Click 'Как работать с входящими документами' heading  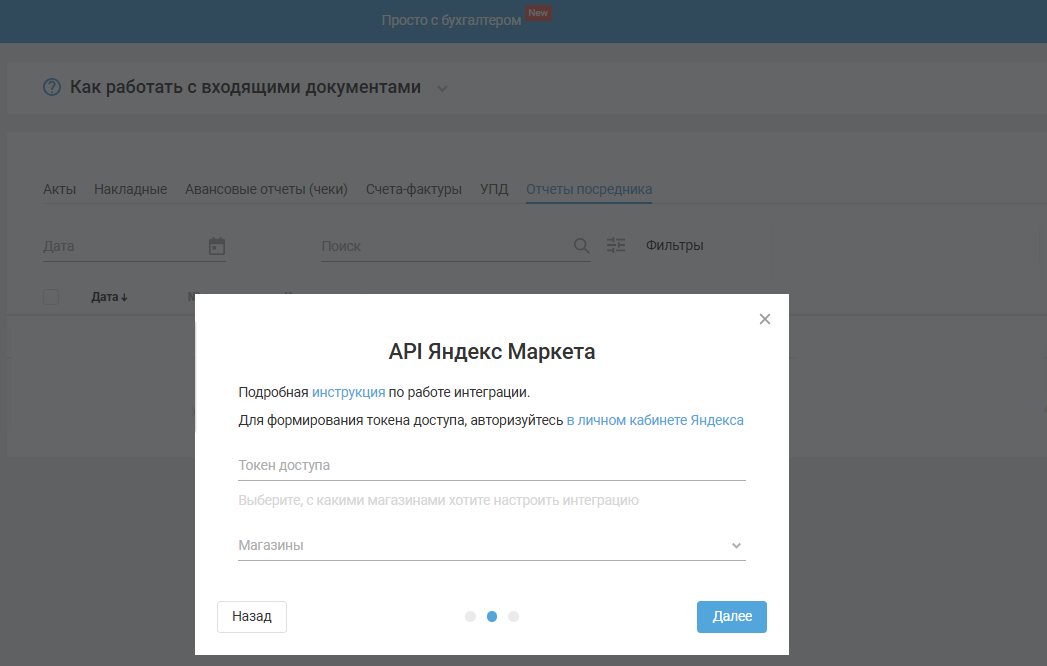tap(245, 87)
